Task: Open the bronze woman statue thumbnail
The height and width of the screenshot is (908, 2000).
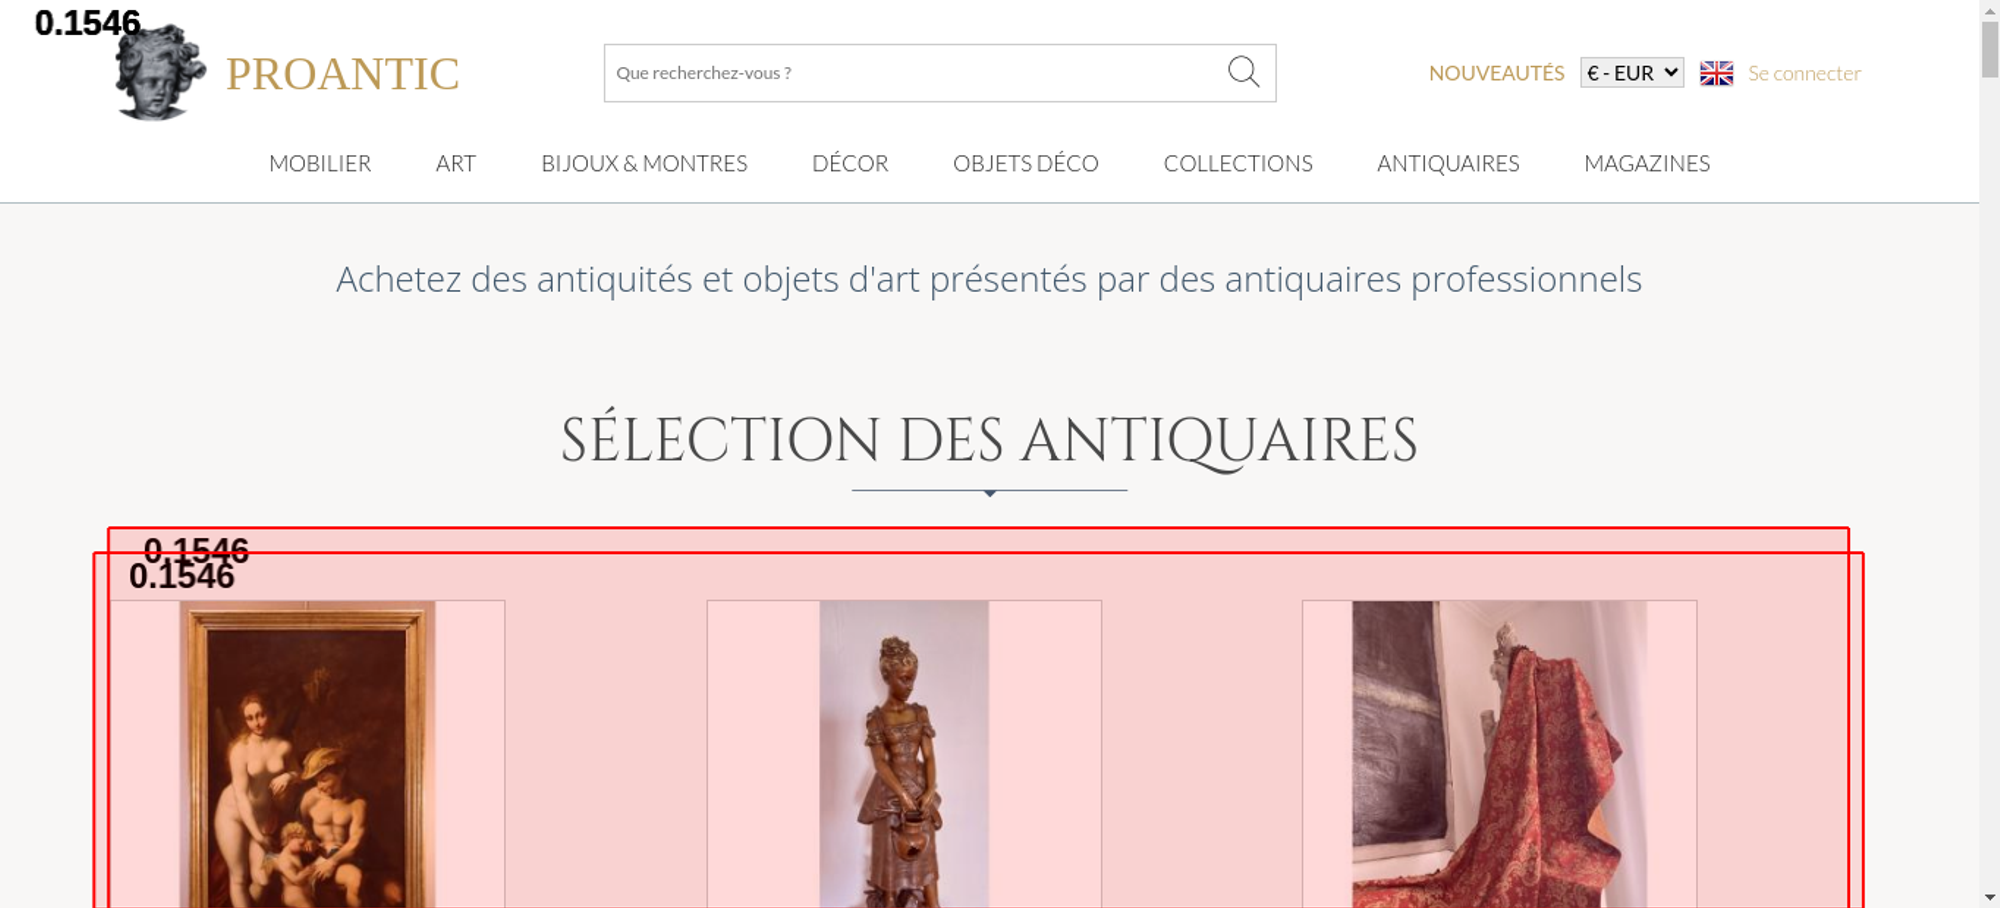Action: pos(904,754)
